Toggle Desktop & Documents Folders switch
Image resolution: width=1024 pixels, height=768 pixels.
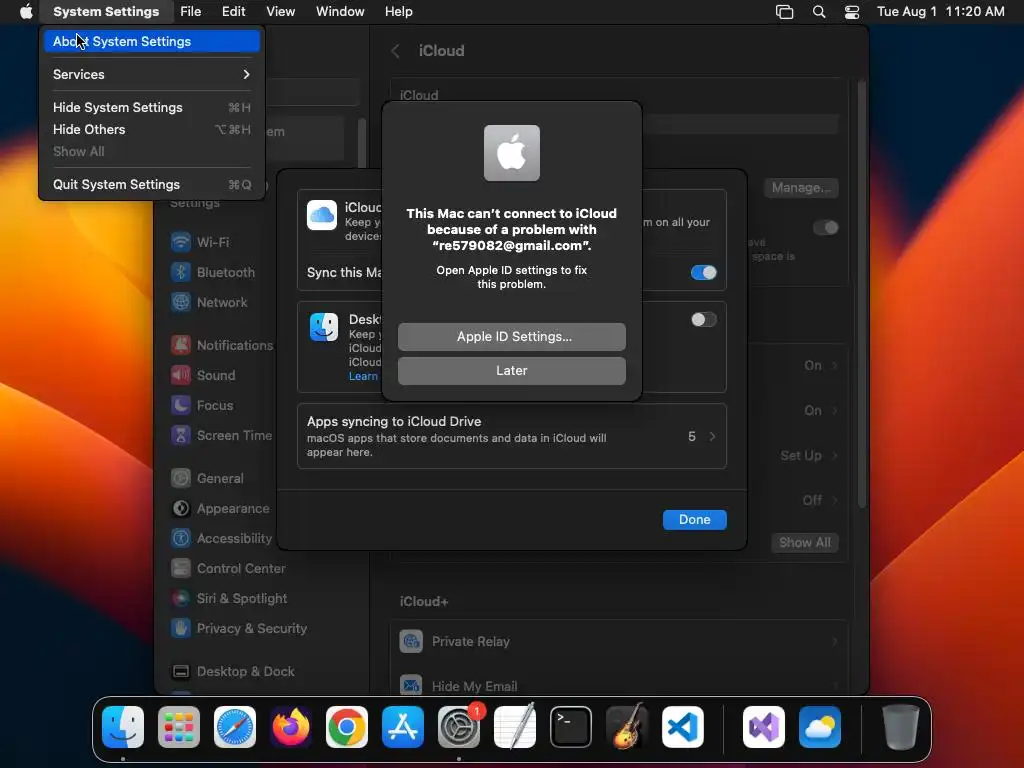click(703, 319)
